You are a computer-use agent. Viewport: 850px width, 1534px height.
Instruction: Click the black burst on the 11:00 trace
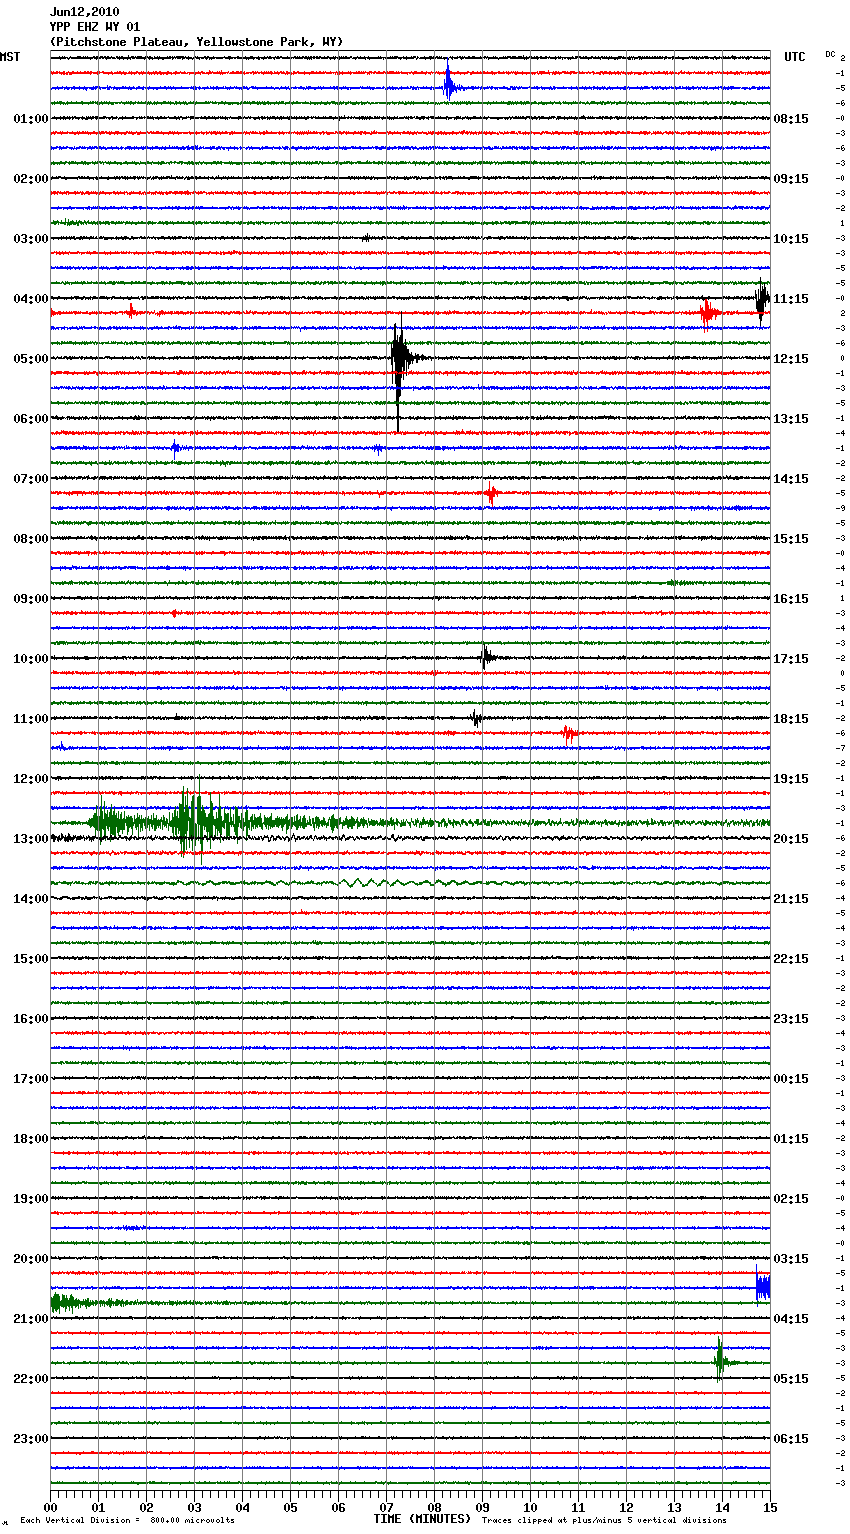point(477,718)
